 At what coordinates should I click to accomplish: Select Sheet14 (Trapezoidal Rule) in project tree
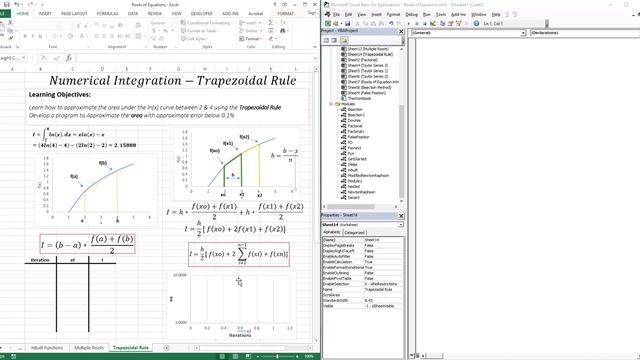370,54
